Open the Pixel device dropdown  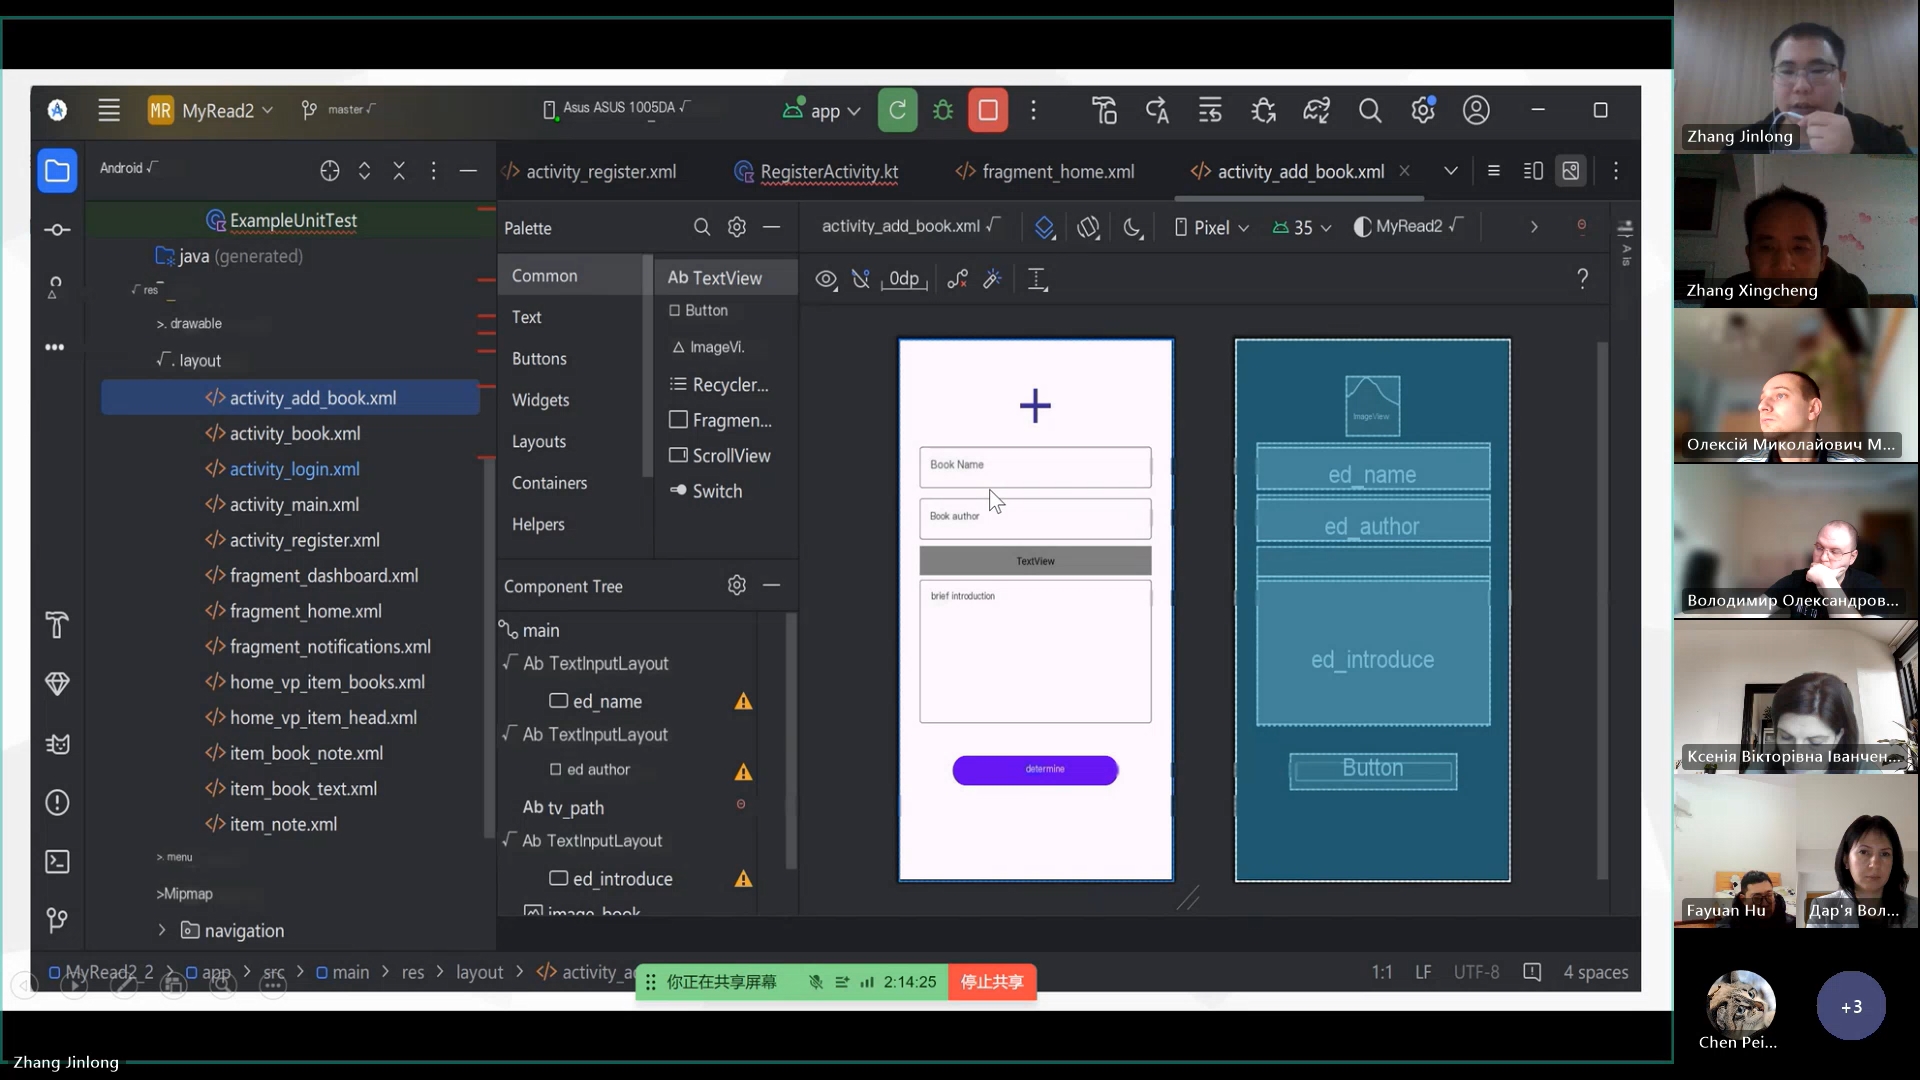pyautogui.click(x=1211, y=228)
